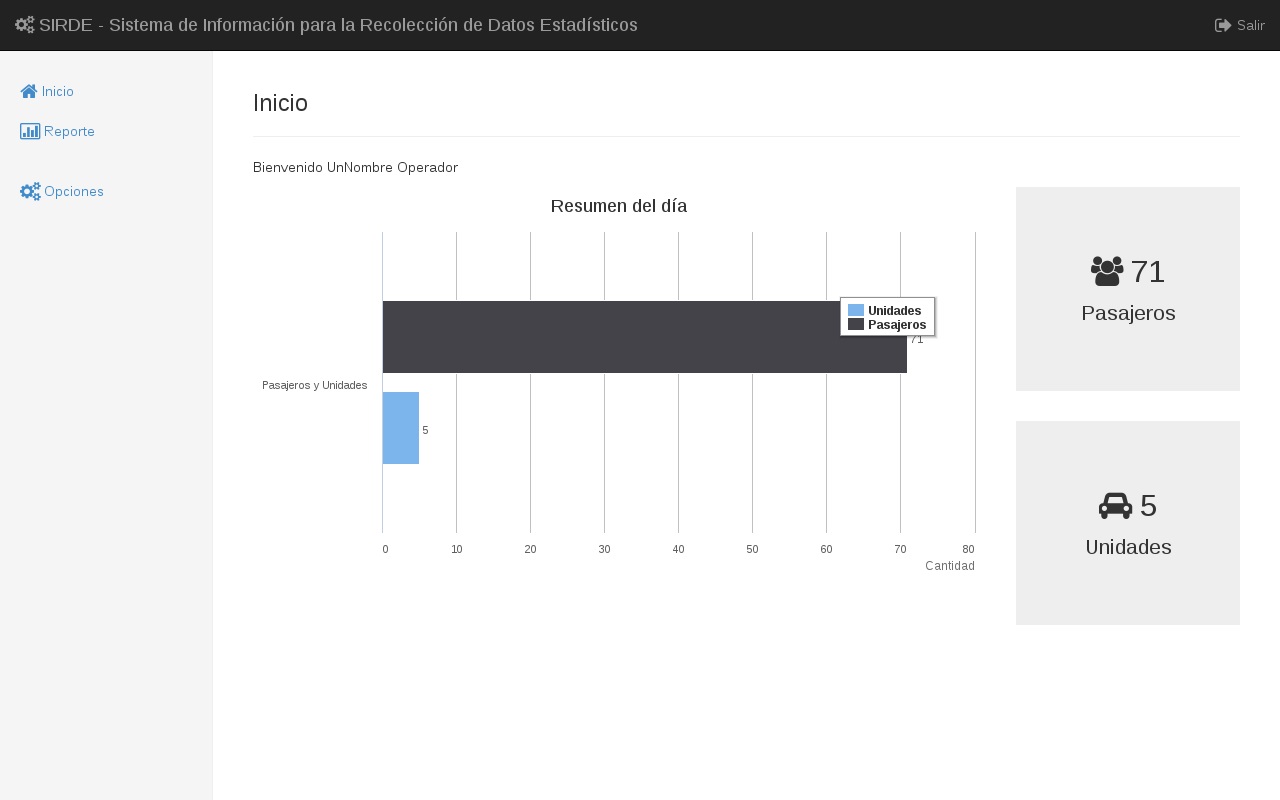Click the 'Bienvenido UnNombre Operador' greeting
1280x800 pixels.
tap(355, 167)
